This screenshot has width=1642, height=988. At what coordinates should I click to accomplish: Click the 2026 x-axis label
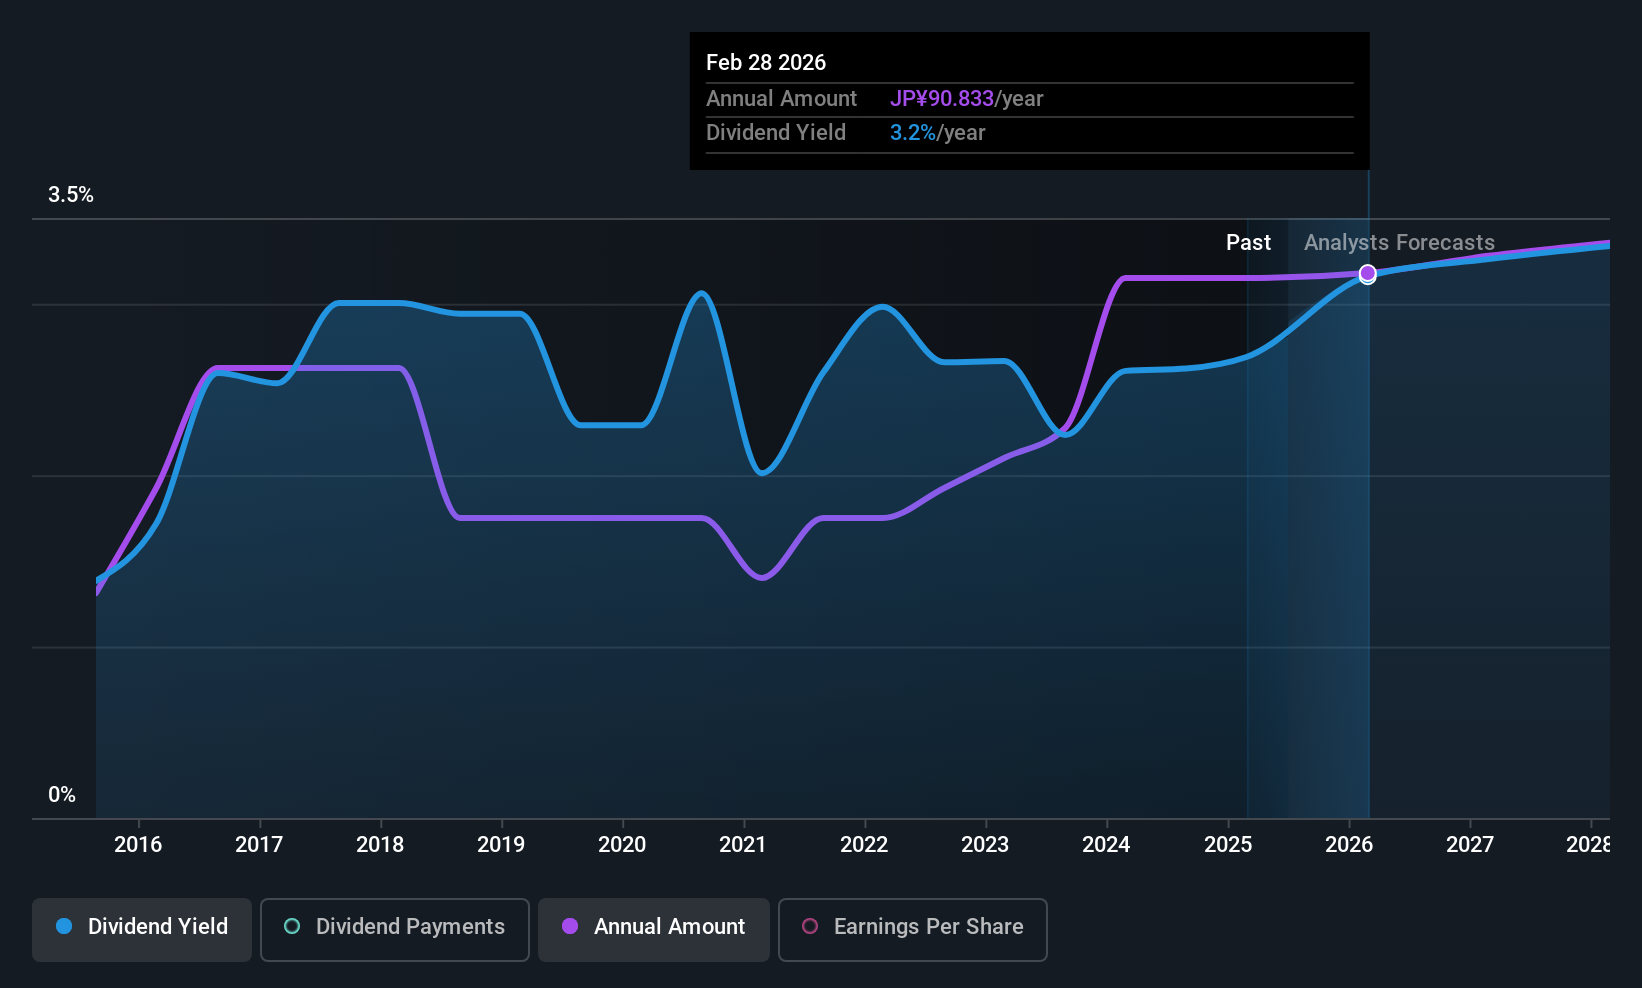pos(1349,845)
